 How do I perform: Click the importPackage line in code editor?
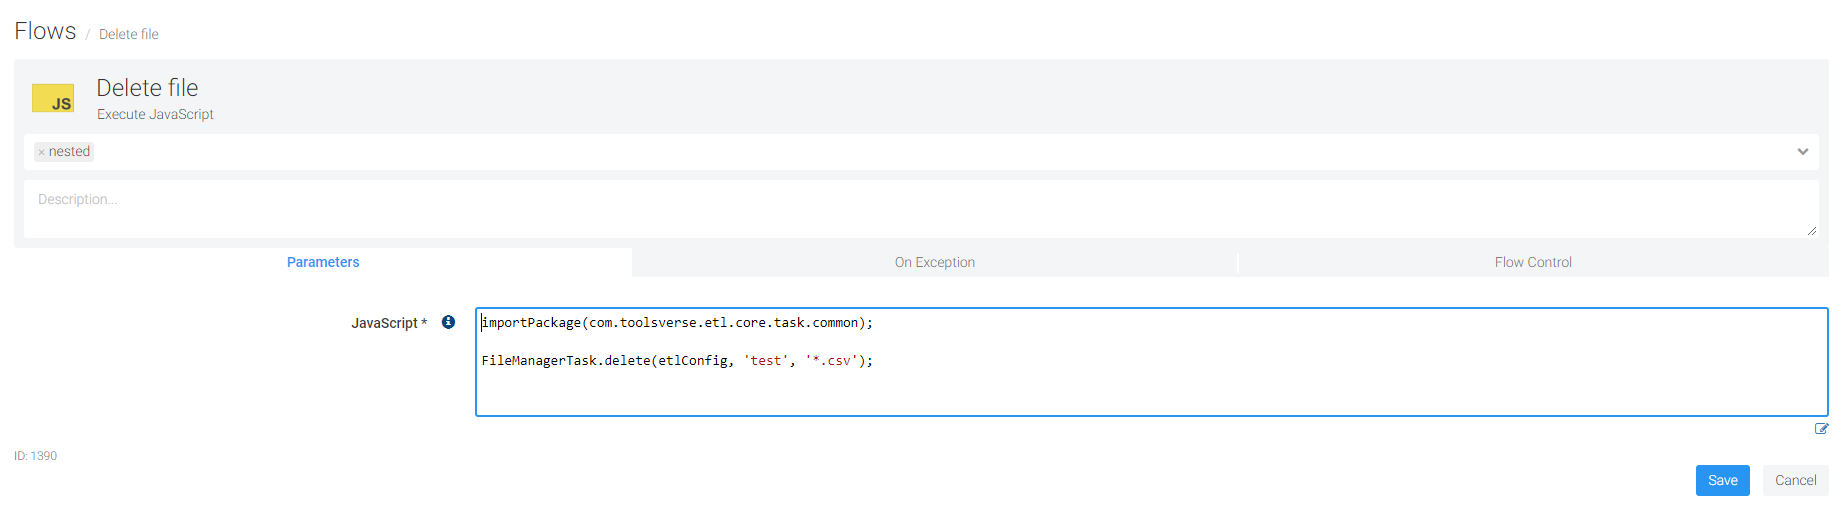pos(677,323)
